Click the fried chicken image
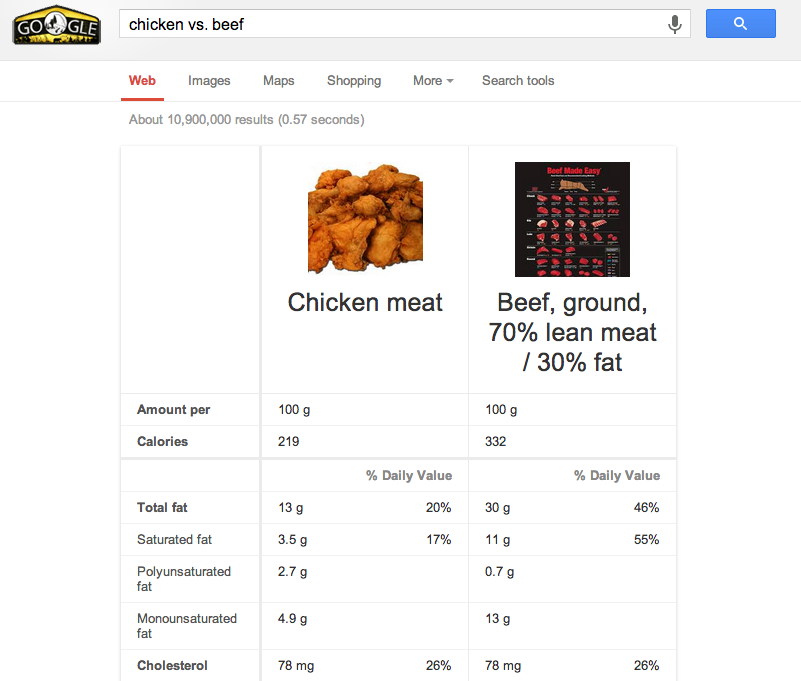The width and height of the screenshot is (801, 681). pyautogui.click(x=365, y=219)
